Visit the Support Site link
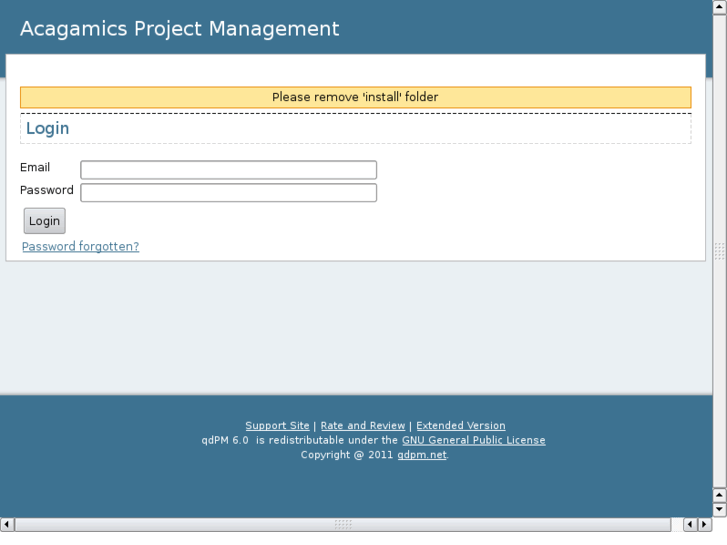This screenshot has height=545, width=727. pos(277,426)
